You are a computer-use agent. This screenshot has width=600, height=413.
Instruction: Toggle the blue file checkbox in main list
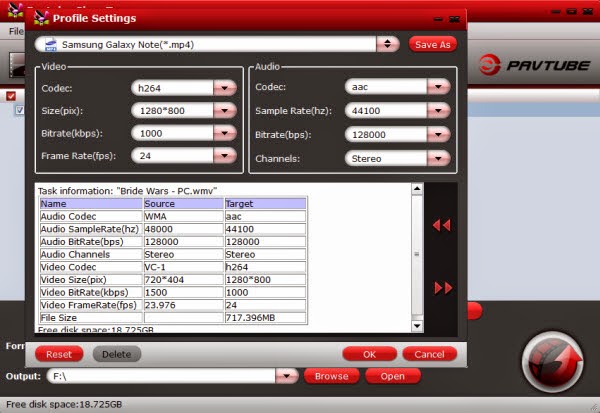pyautogui.click(x=20, y=110)
